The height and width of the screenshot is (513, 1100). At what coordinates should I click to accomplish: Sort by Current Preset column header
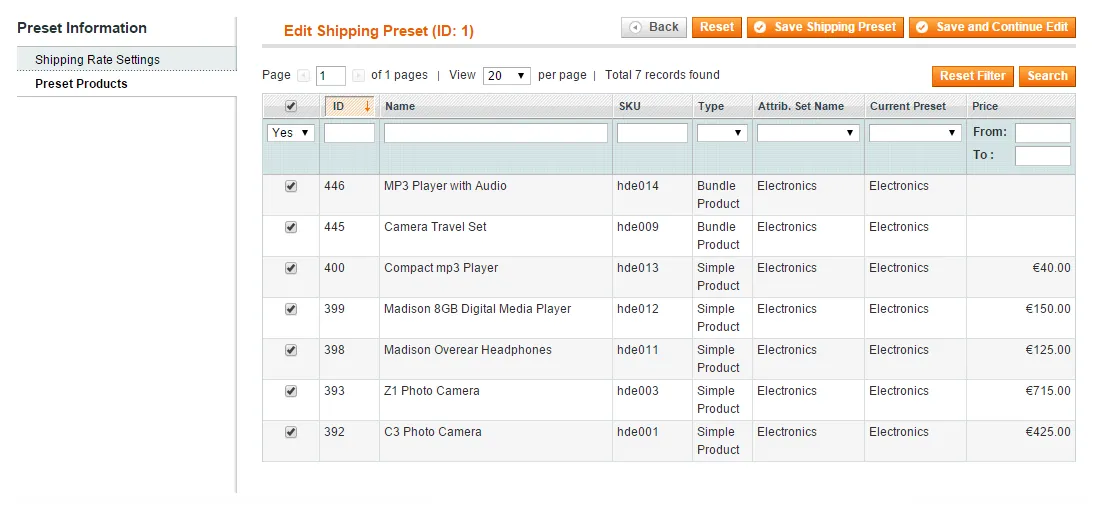pyautogui.click(x=908, y=107)
